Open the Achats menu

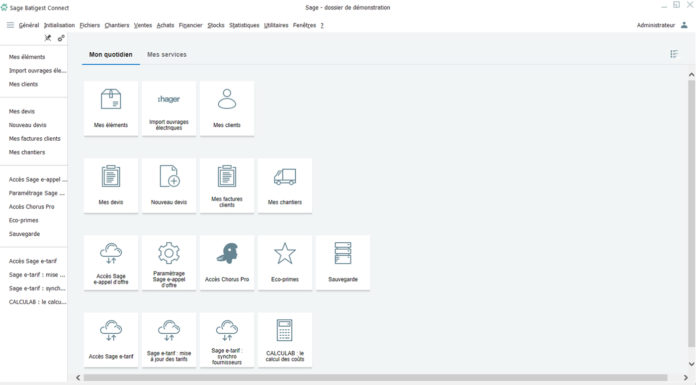(165, 25)
